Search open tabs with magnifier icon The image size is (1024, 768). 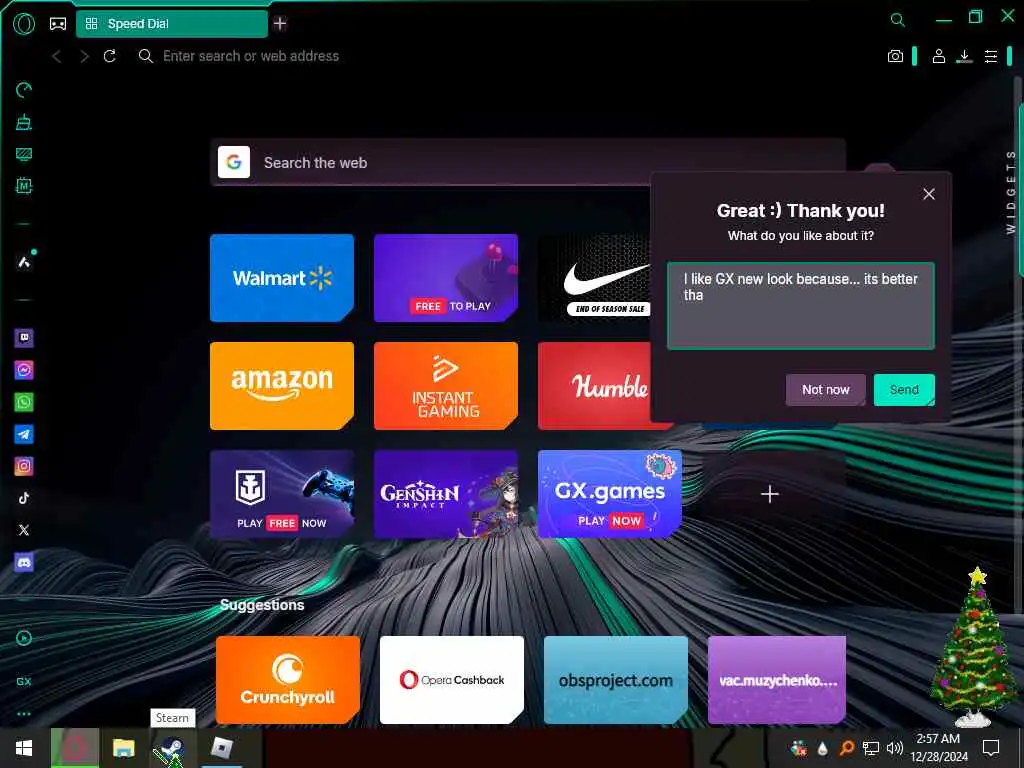[x=898, y=20]
